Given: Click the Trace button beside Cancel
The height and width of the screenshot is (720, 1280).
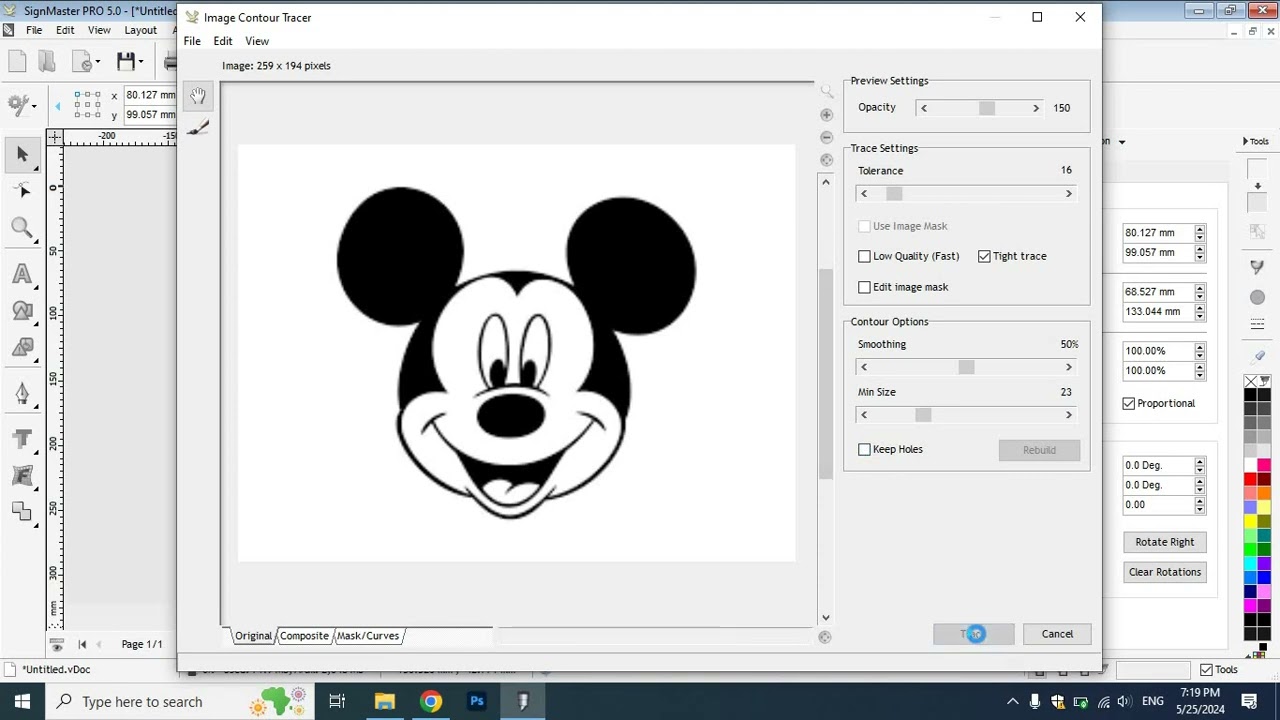Looking at the screenshot, I should click(973, 634).
